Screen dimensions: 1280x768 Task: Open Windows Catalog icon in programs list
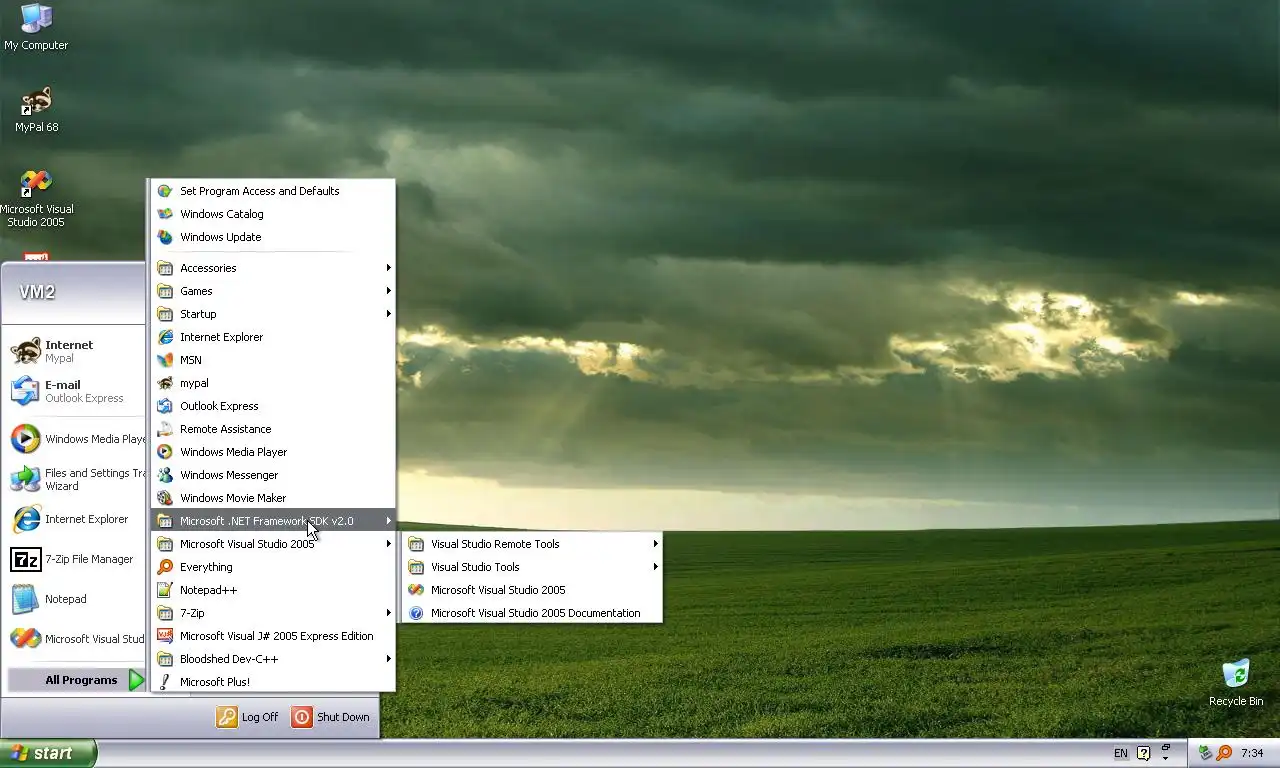click(x=165, y=214)
